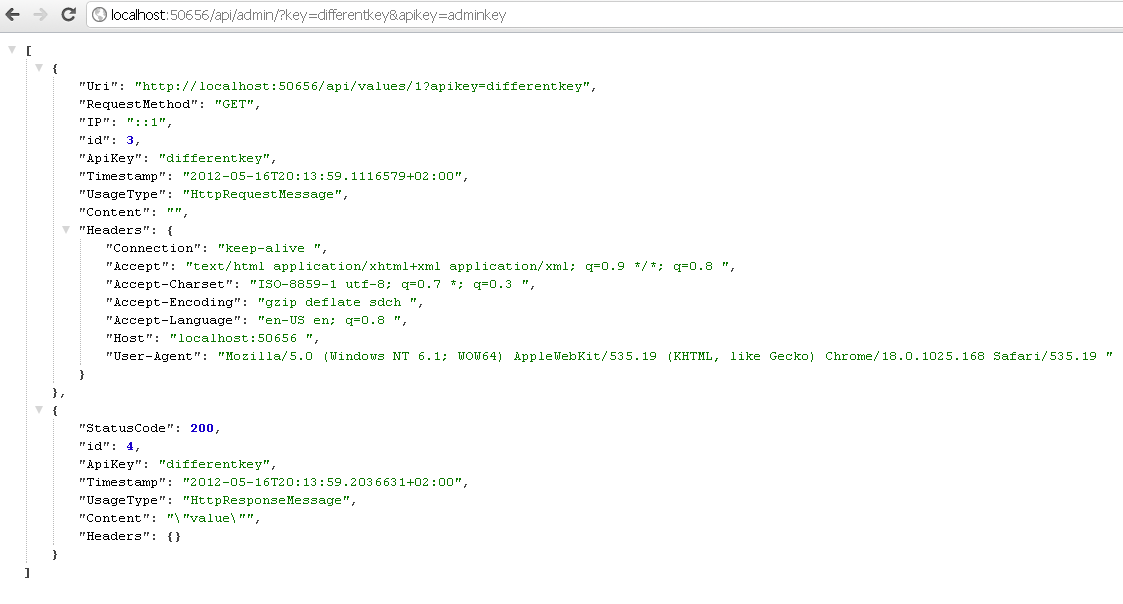This screenshot has height=604, width=1123.
Task: Click the "UsageType" key in the first object
Action: click(122, 194)
